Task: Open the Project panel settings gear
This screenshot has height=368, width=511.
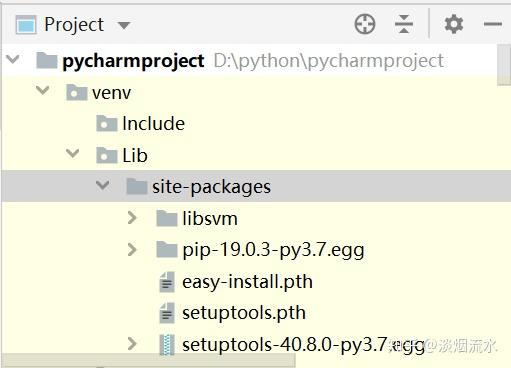Action: 454,24
